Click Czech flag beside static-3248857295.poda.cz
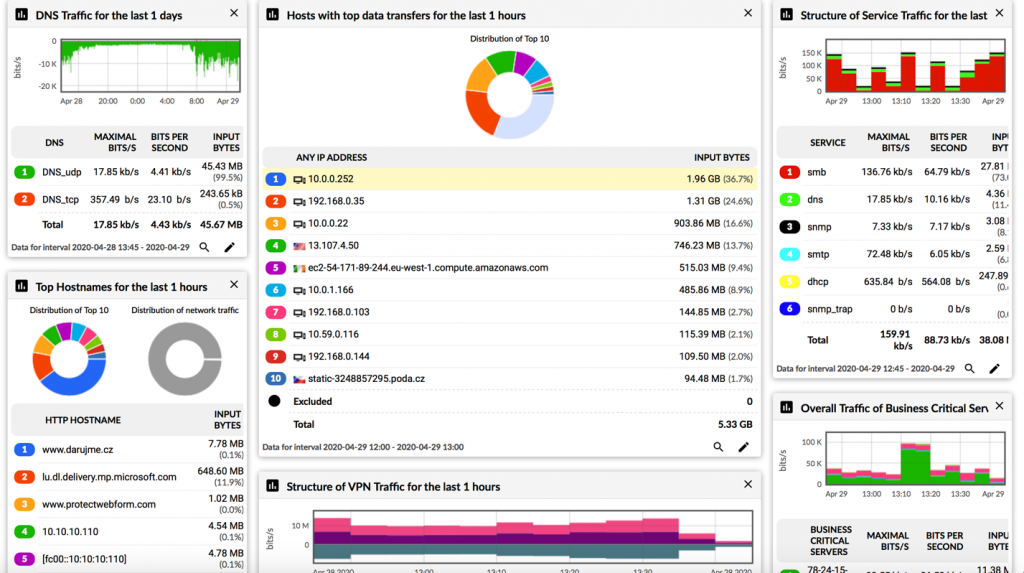 click(299, 380)
